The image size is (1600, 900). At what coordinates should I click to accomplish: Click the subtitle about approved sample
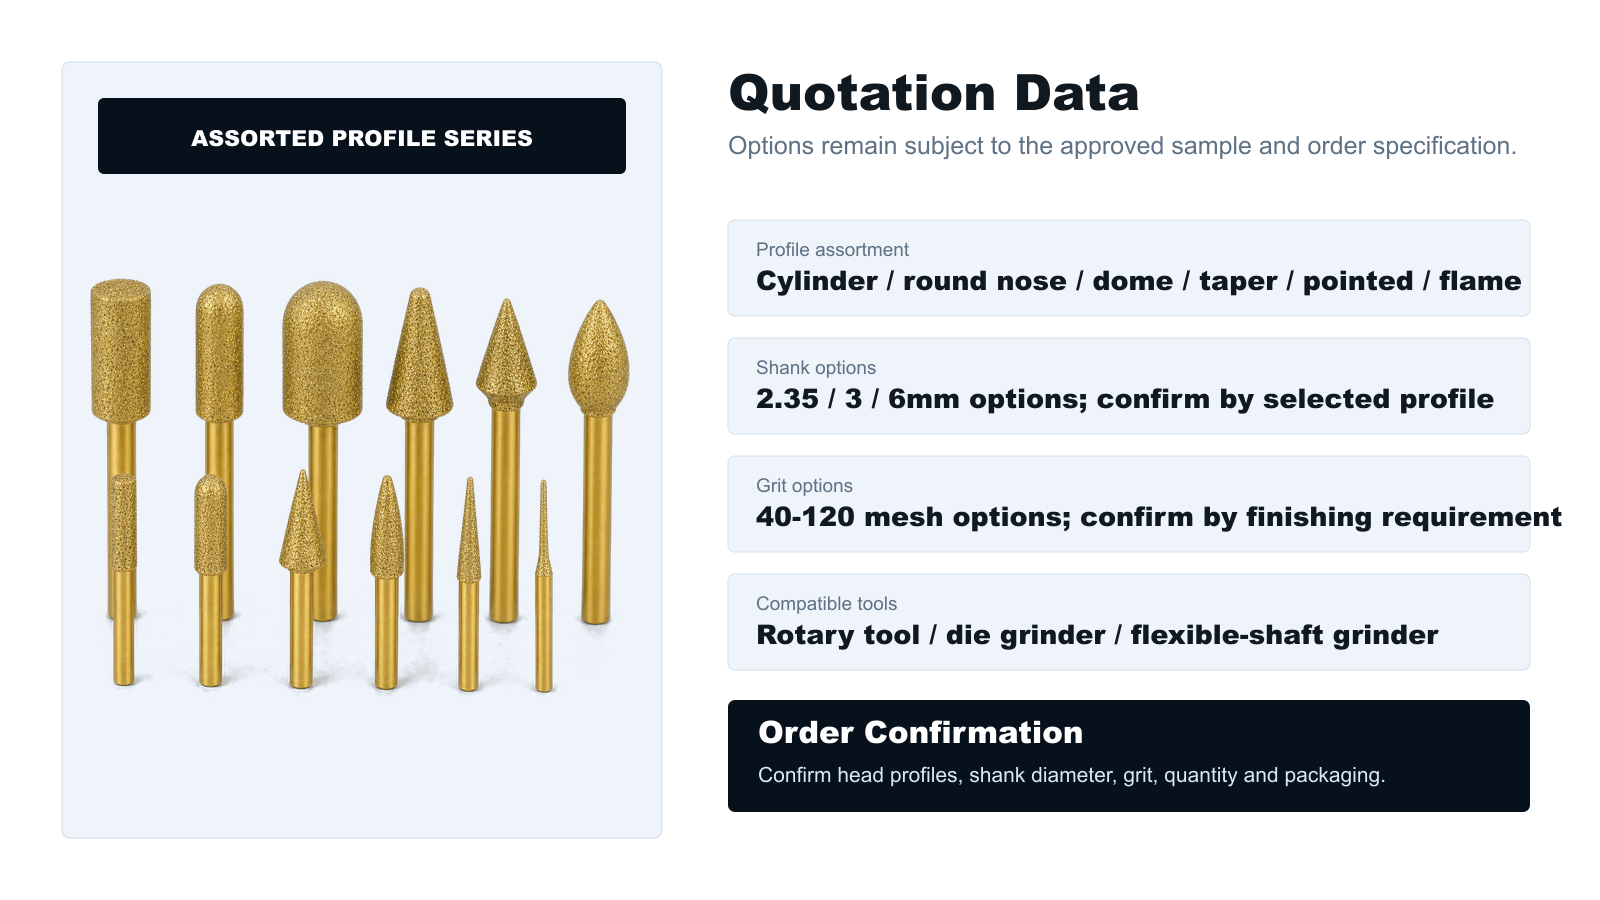pos(1122,146)
